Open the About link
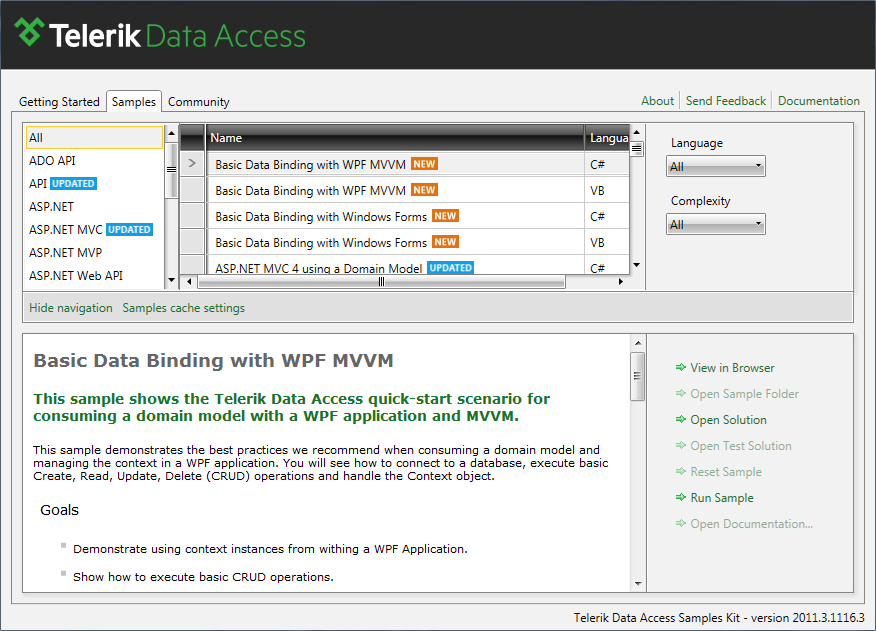 point(657,101)
